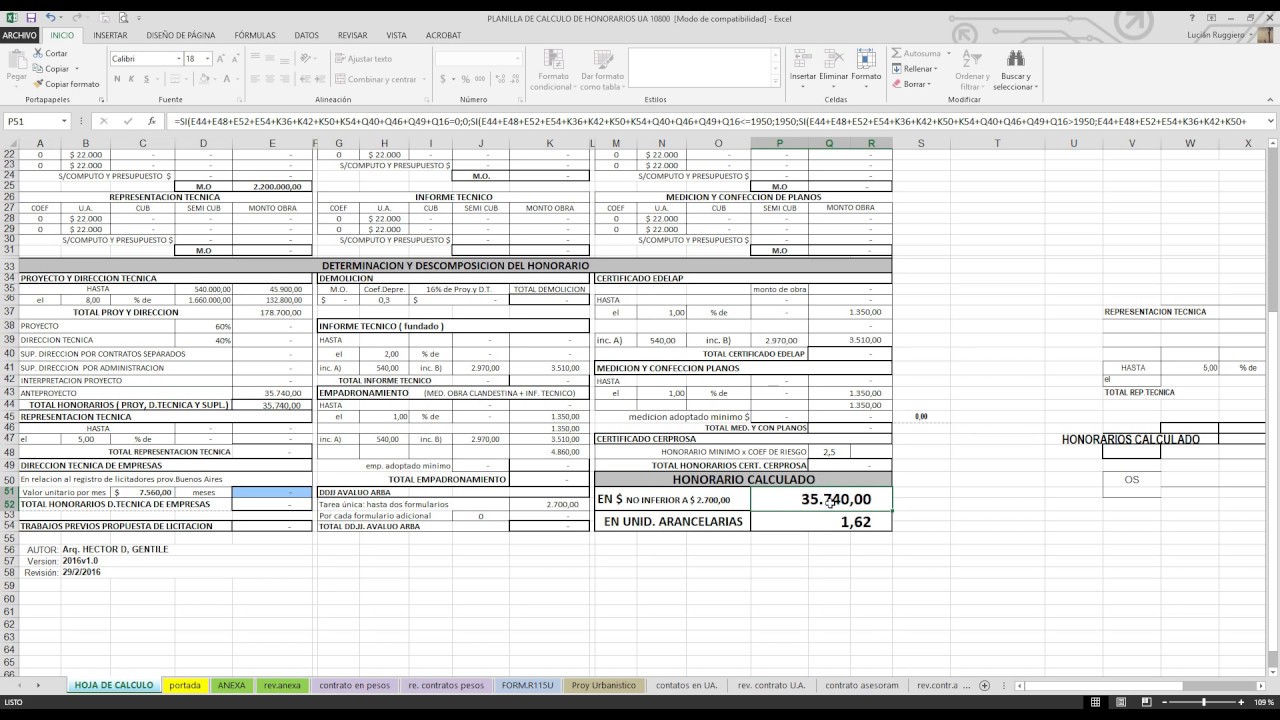The image size is (1280, 720).
Task: Expand the number format combo box
Action: [x=516, y=59]
